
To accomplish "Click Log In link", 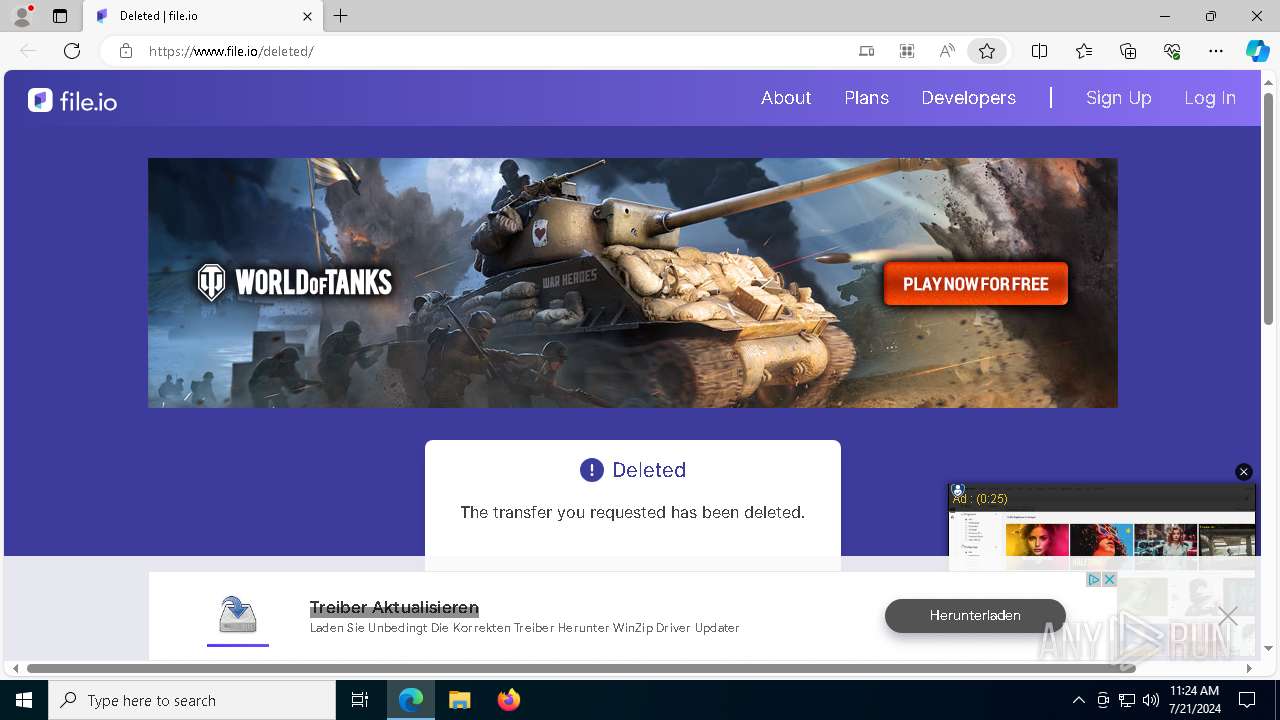I will click(1210, 98).
